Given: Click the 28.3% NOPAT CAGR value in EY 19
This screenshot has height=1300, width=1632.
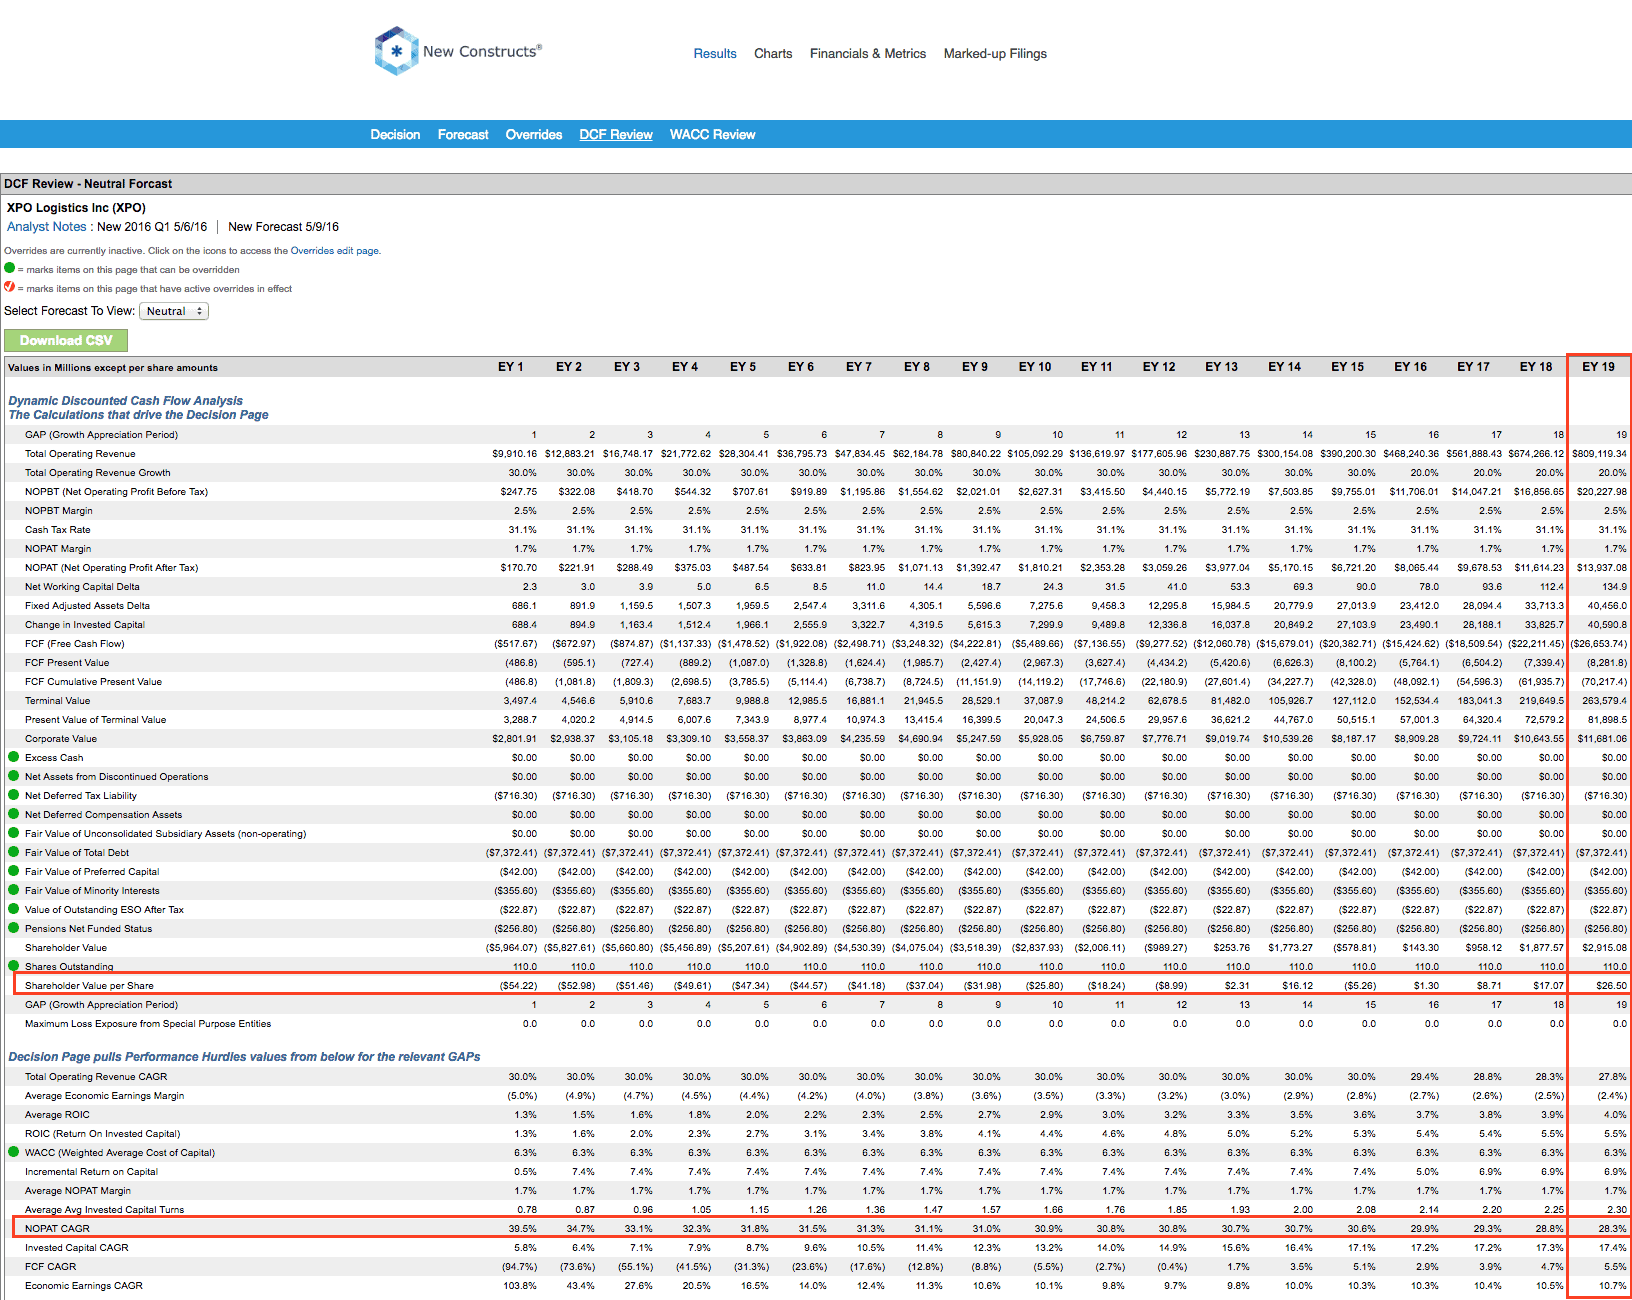Looking at the screenshot, I should (1612, 1229).
